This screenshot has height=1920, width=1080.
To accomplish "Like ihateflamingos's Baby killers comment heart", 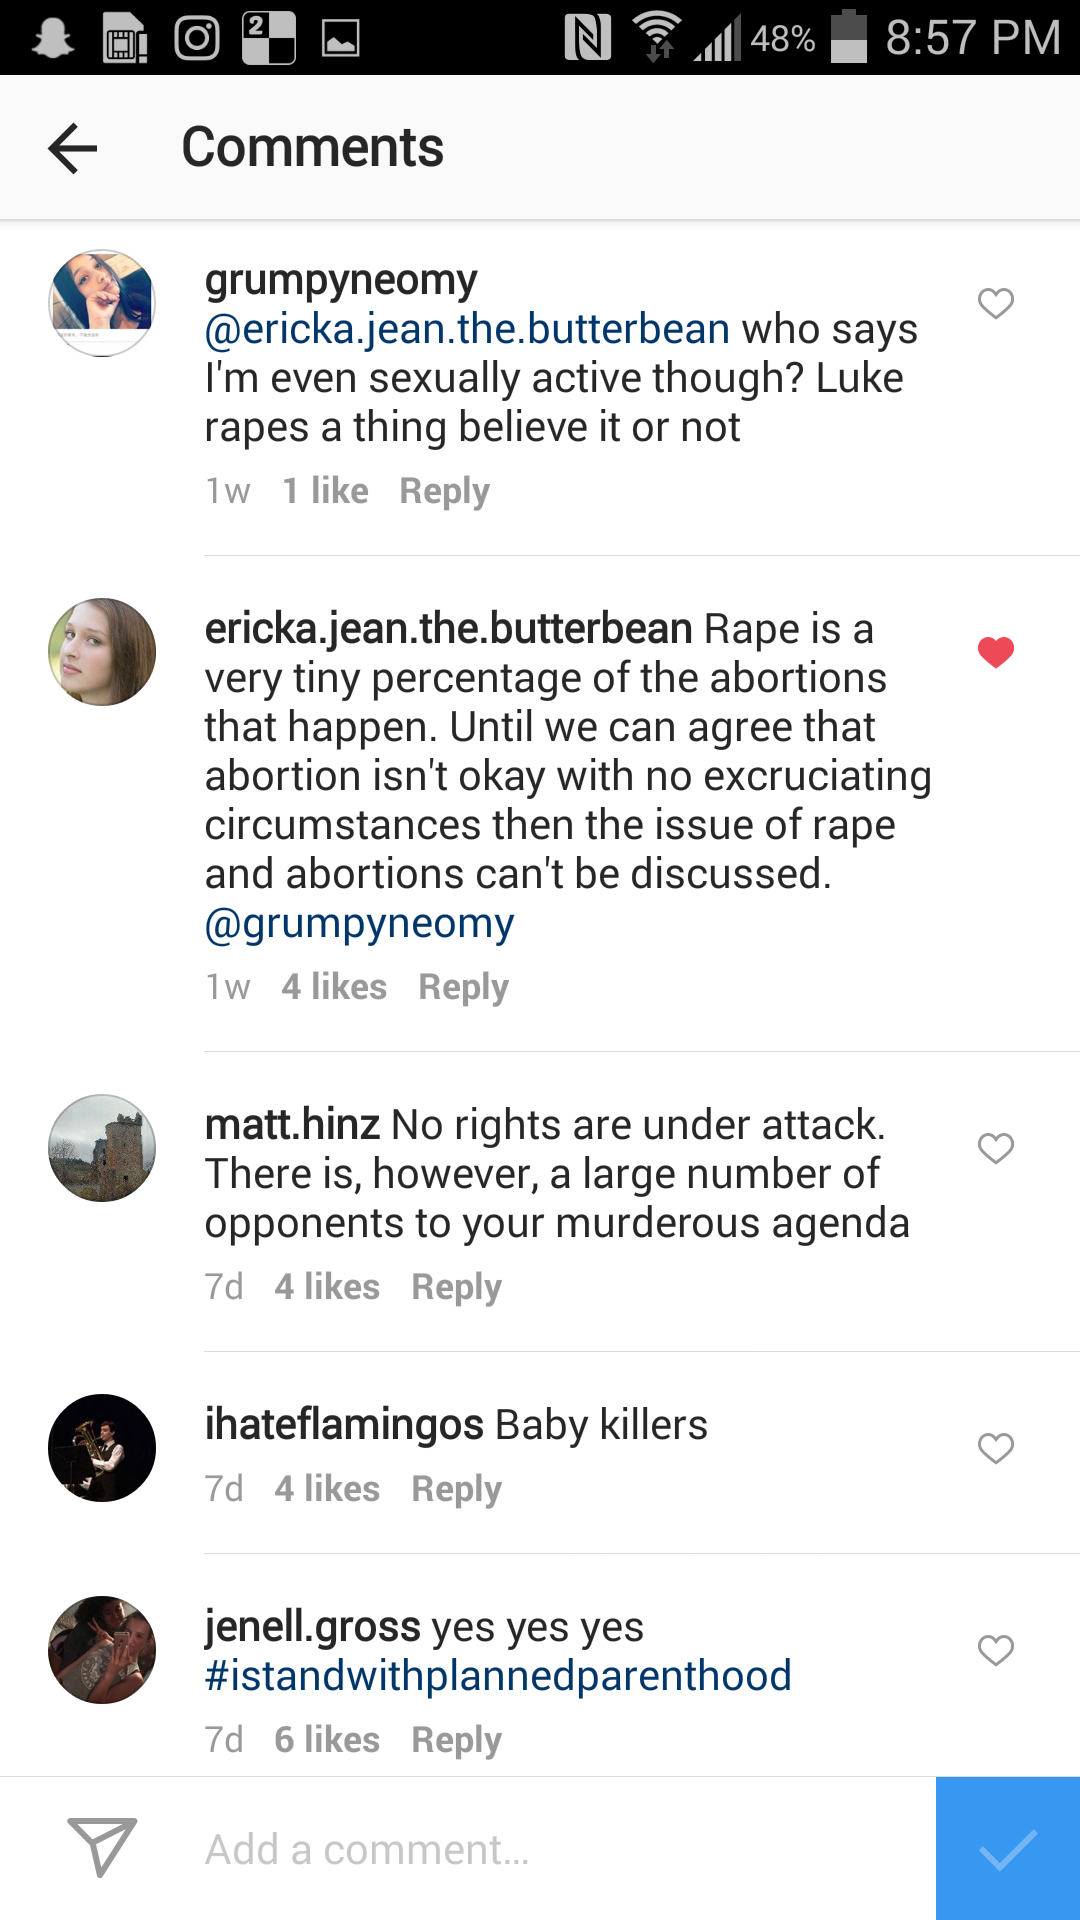I will [x=995, y=1448].
